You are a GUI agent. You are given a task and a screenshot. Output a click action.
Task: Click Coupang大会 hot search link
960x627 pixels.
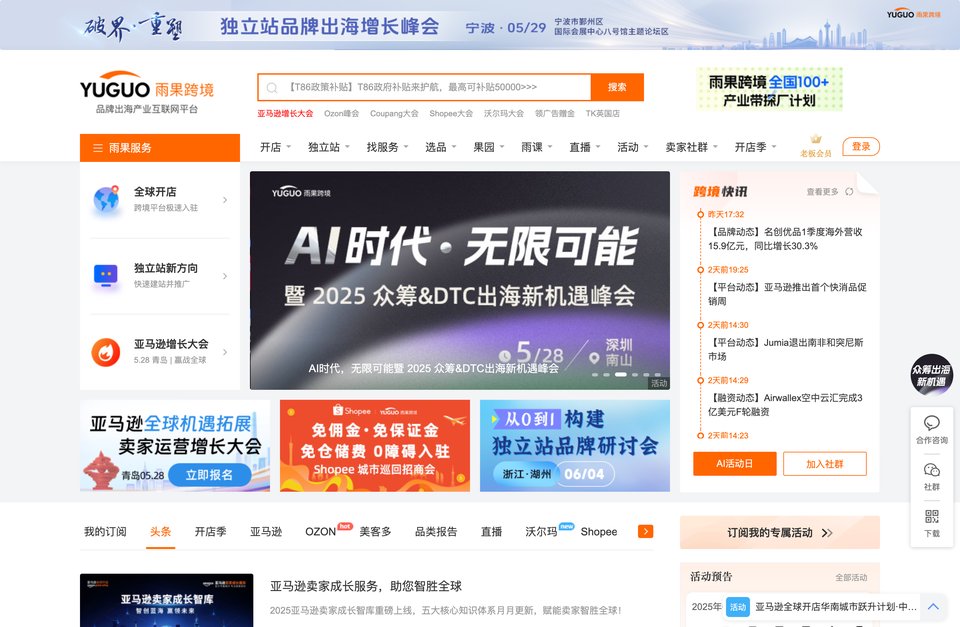(394, 113)
